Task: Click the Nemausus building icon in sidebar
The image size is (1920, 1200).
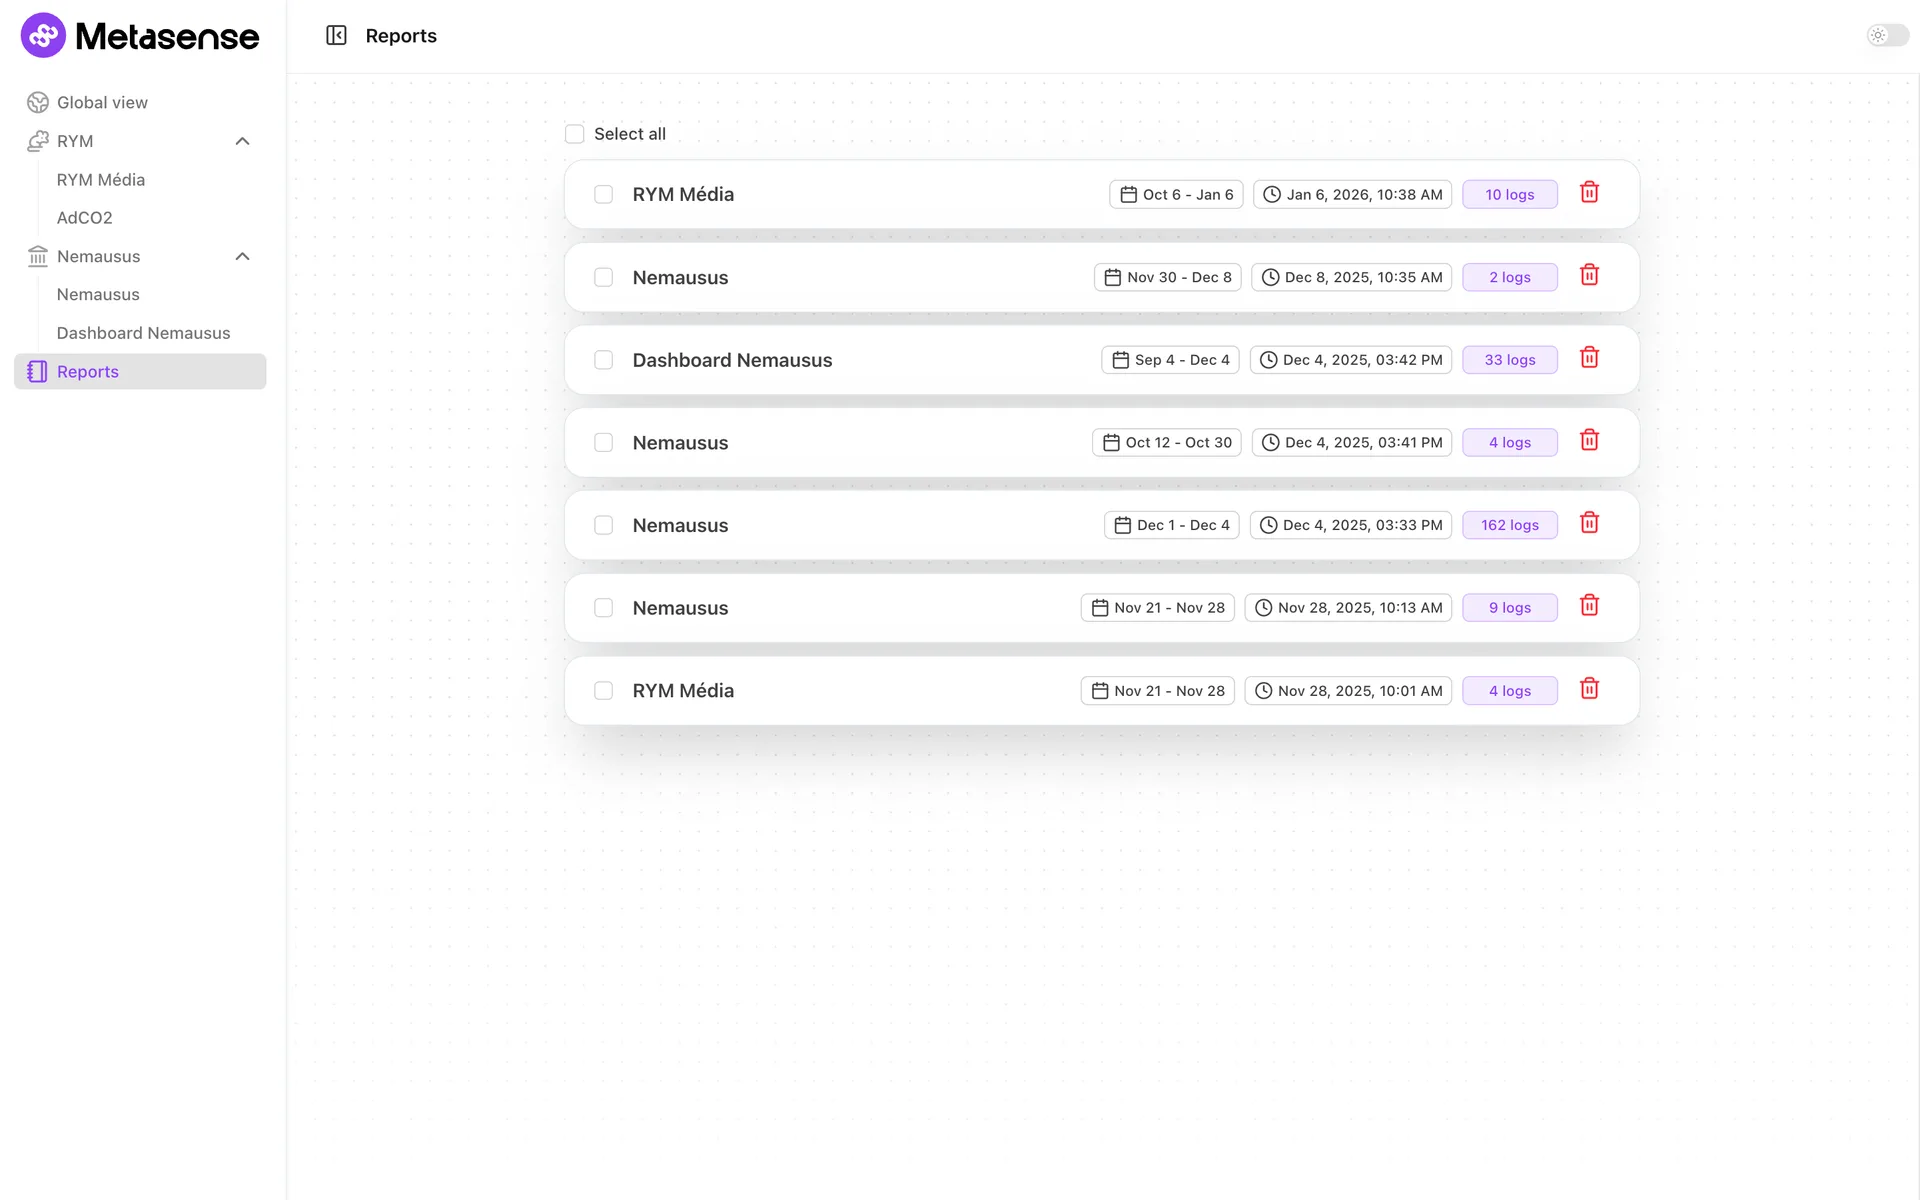Action: pyautogui.click(x=38, y=257)
